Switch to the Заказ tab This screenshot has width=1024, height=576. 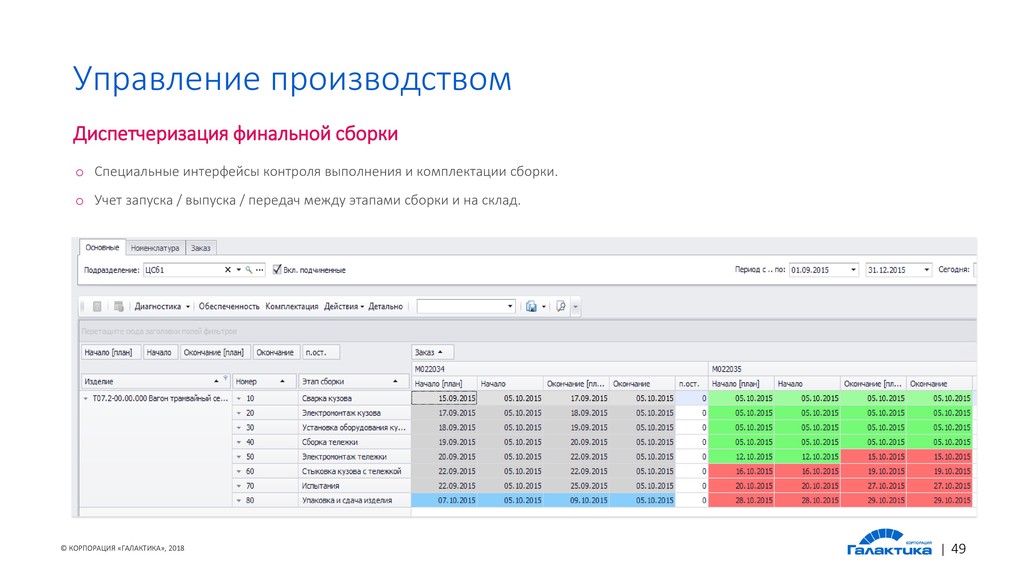pos(200,248)
